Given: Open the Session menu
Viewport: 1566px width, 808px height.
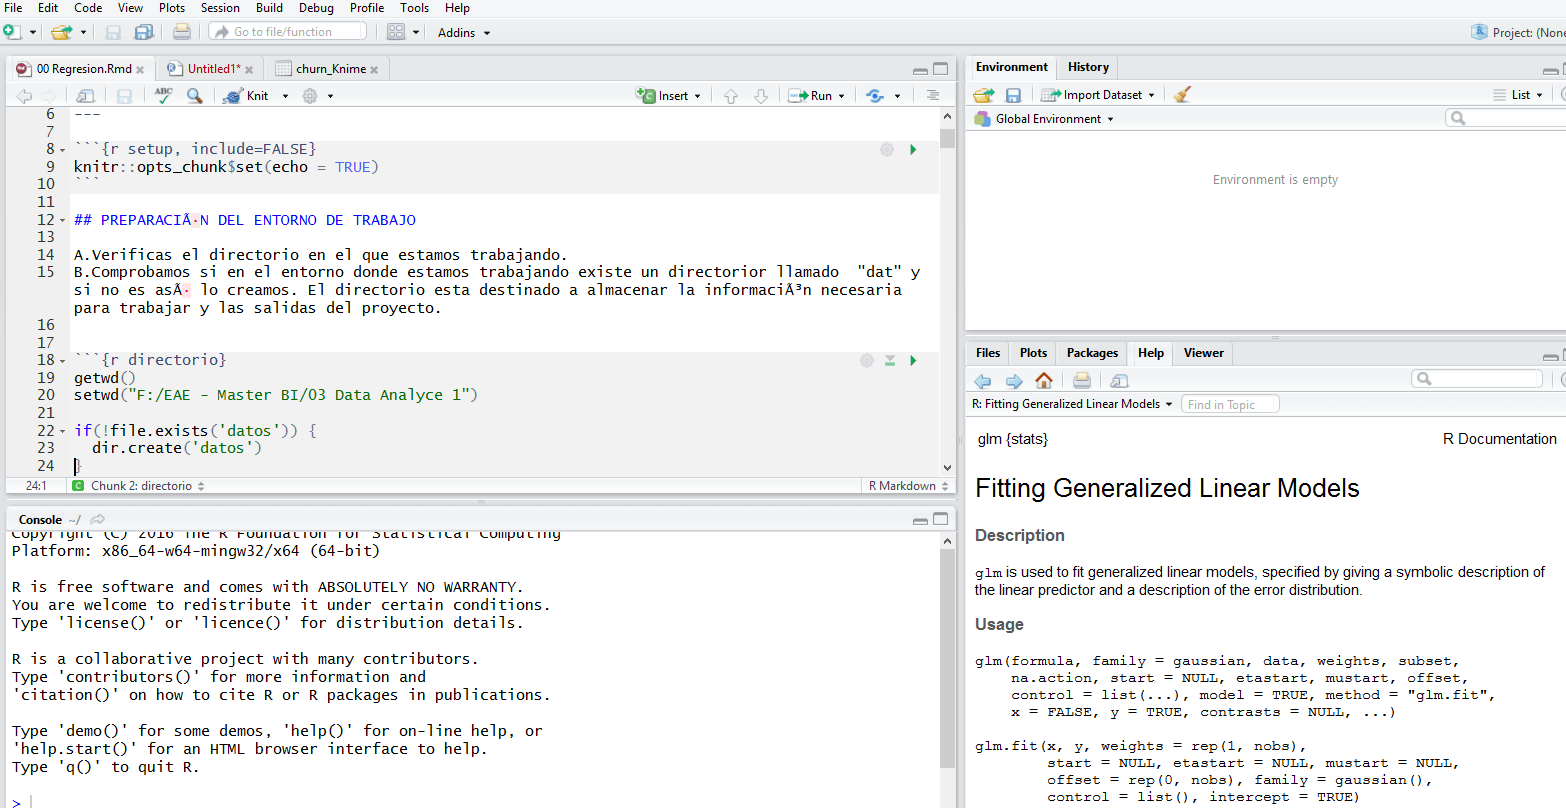Looking at the screenshot, I should 220,8.
